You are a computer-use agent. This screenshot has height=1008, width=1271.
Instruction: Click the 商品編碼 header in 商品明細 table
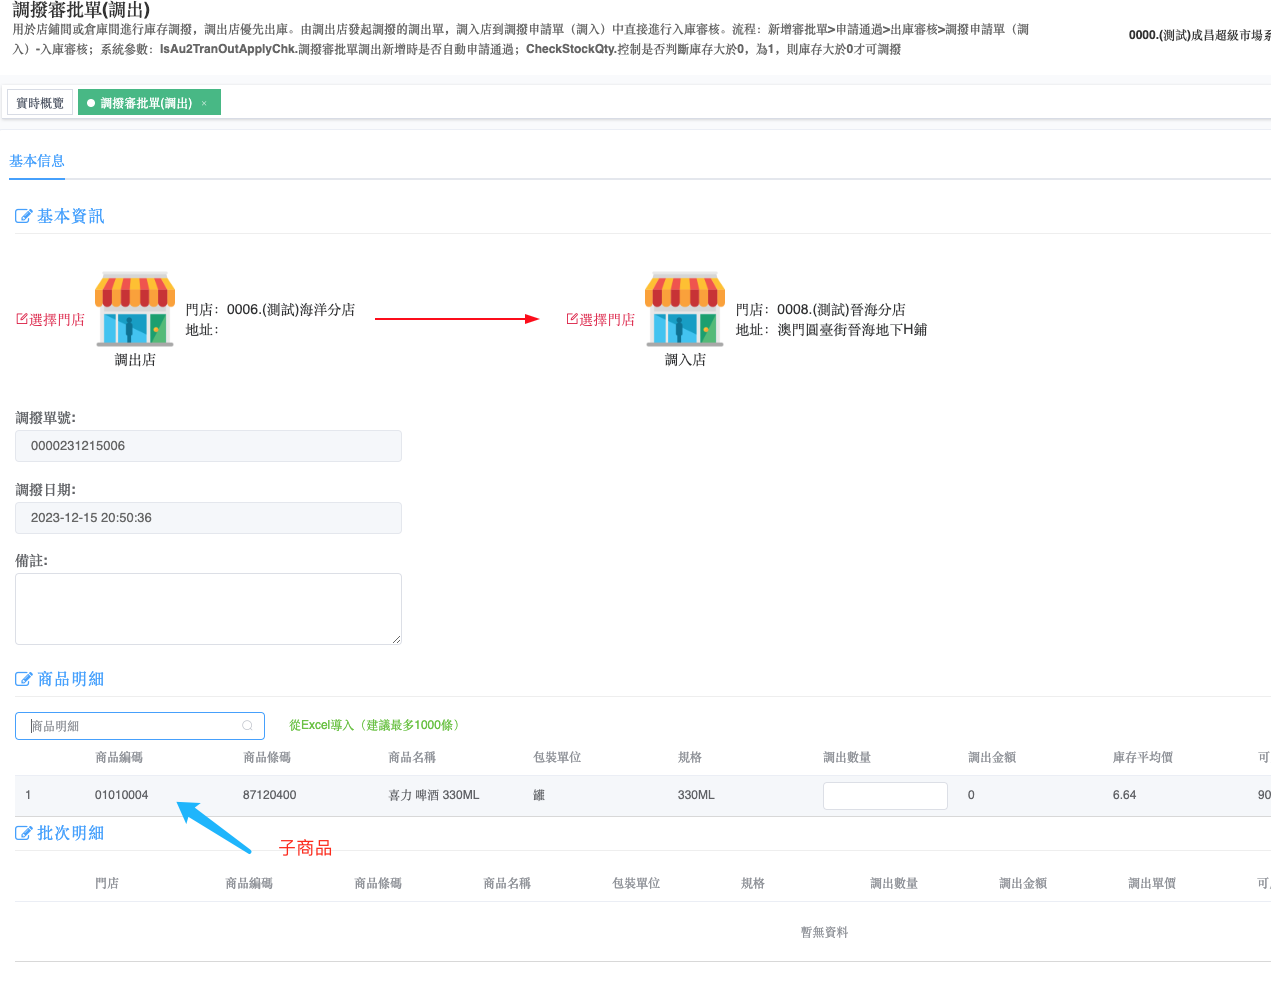pos(119,757)
